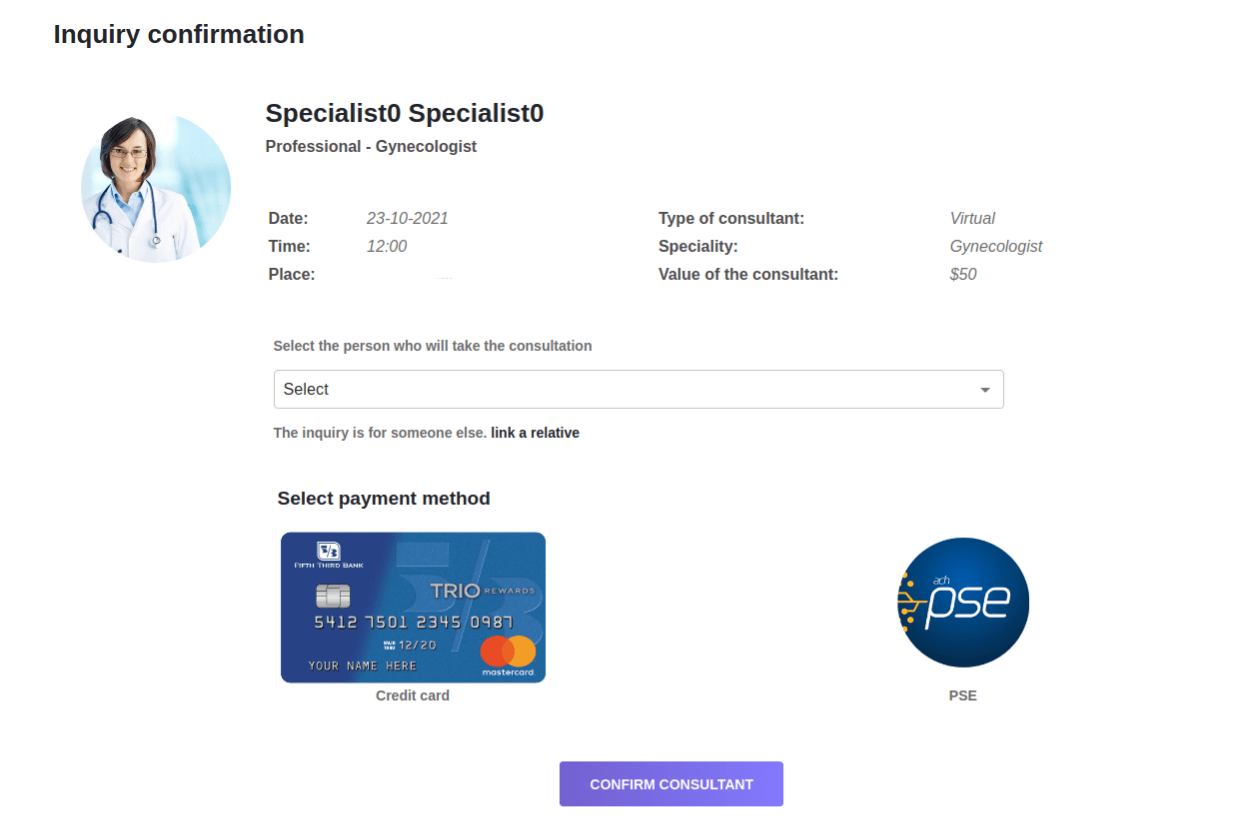Click the specialist name Specialist0 Specialist0
Image resolution: width=1256 pixels, height=828 pixels.
click(404, 113)
